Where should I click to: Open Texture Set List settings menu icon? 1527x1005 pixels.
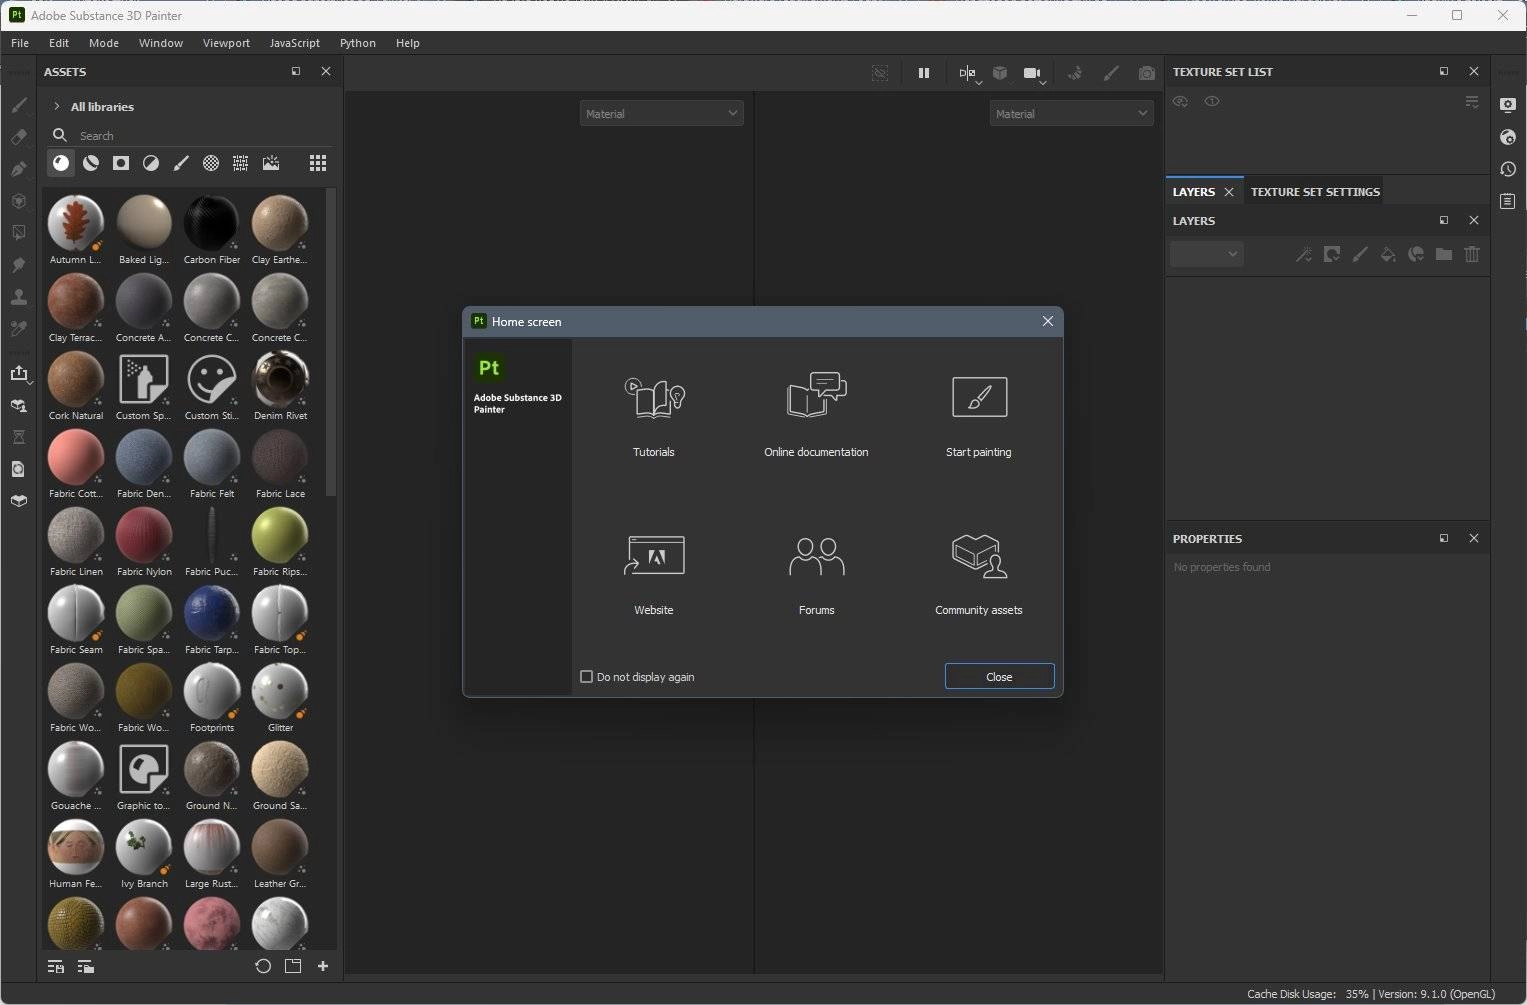coord(1472,101)
